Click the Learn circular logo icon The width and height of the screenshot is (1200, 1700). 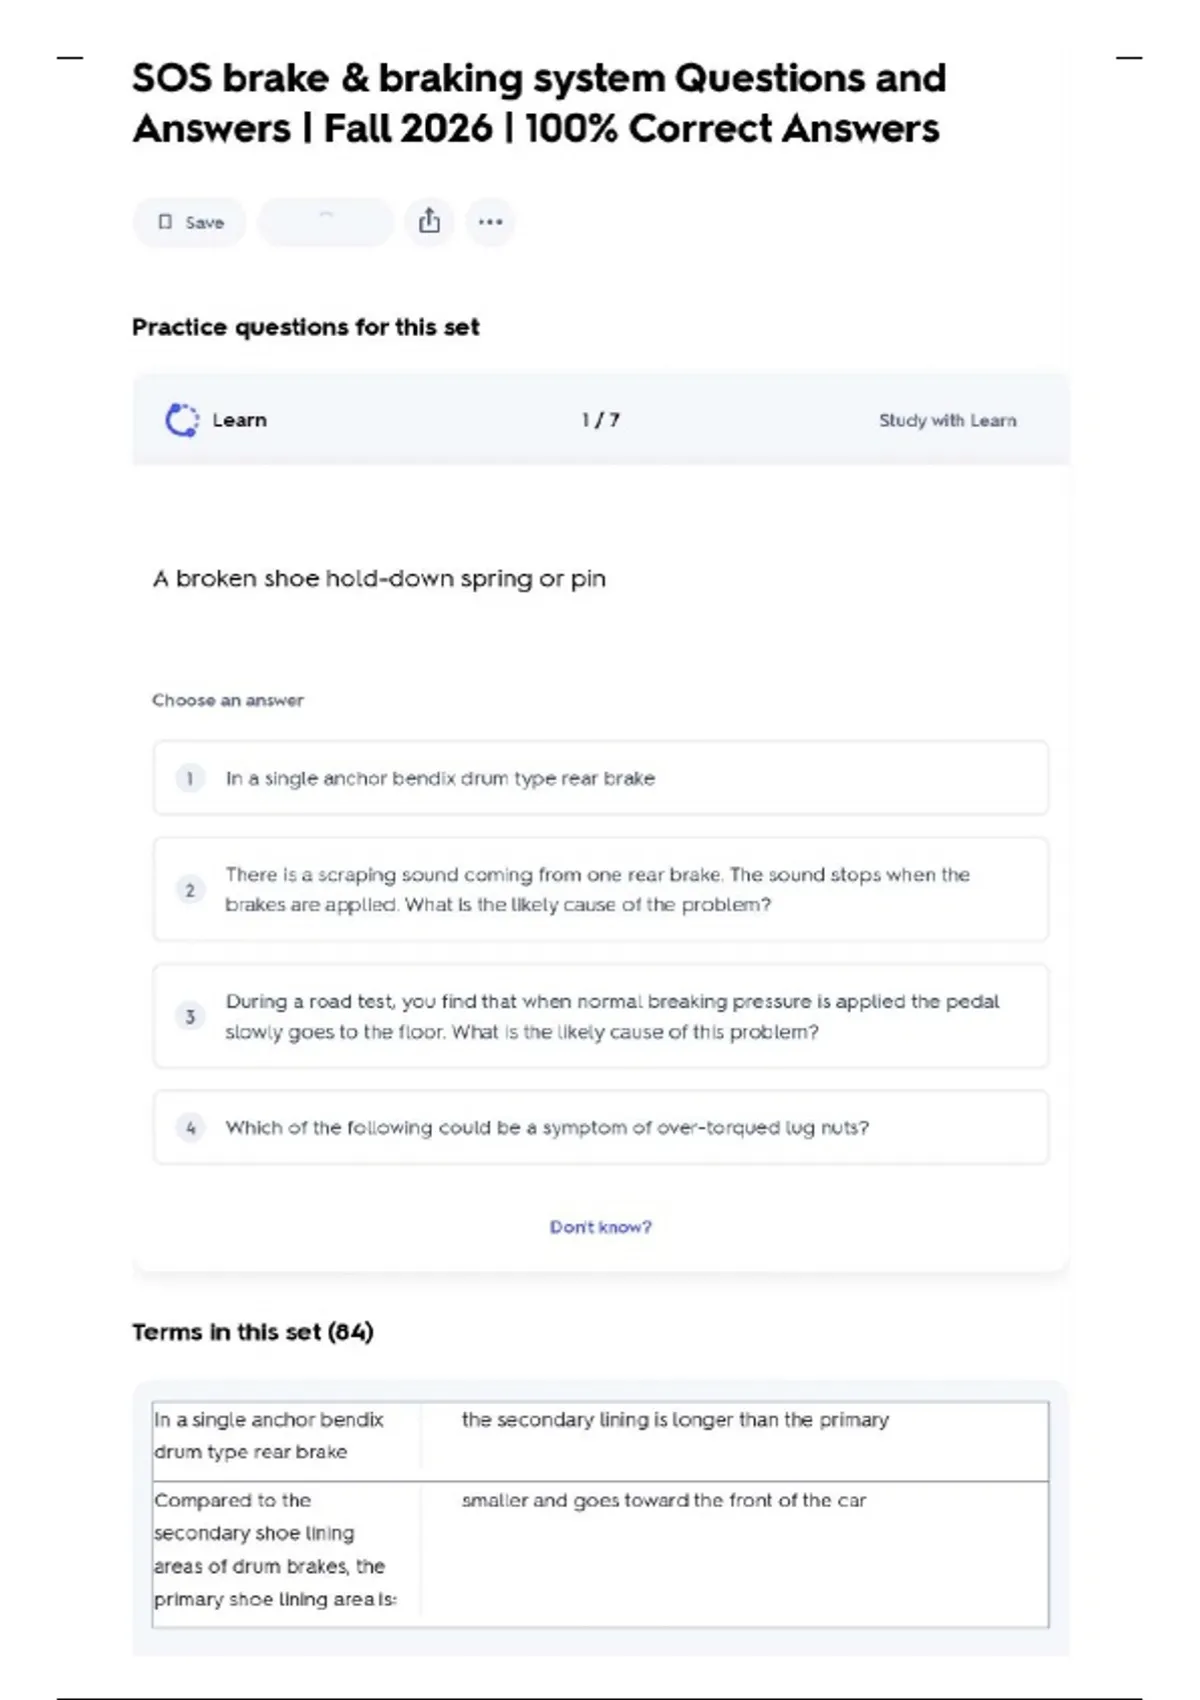point(181,420)
